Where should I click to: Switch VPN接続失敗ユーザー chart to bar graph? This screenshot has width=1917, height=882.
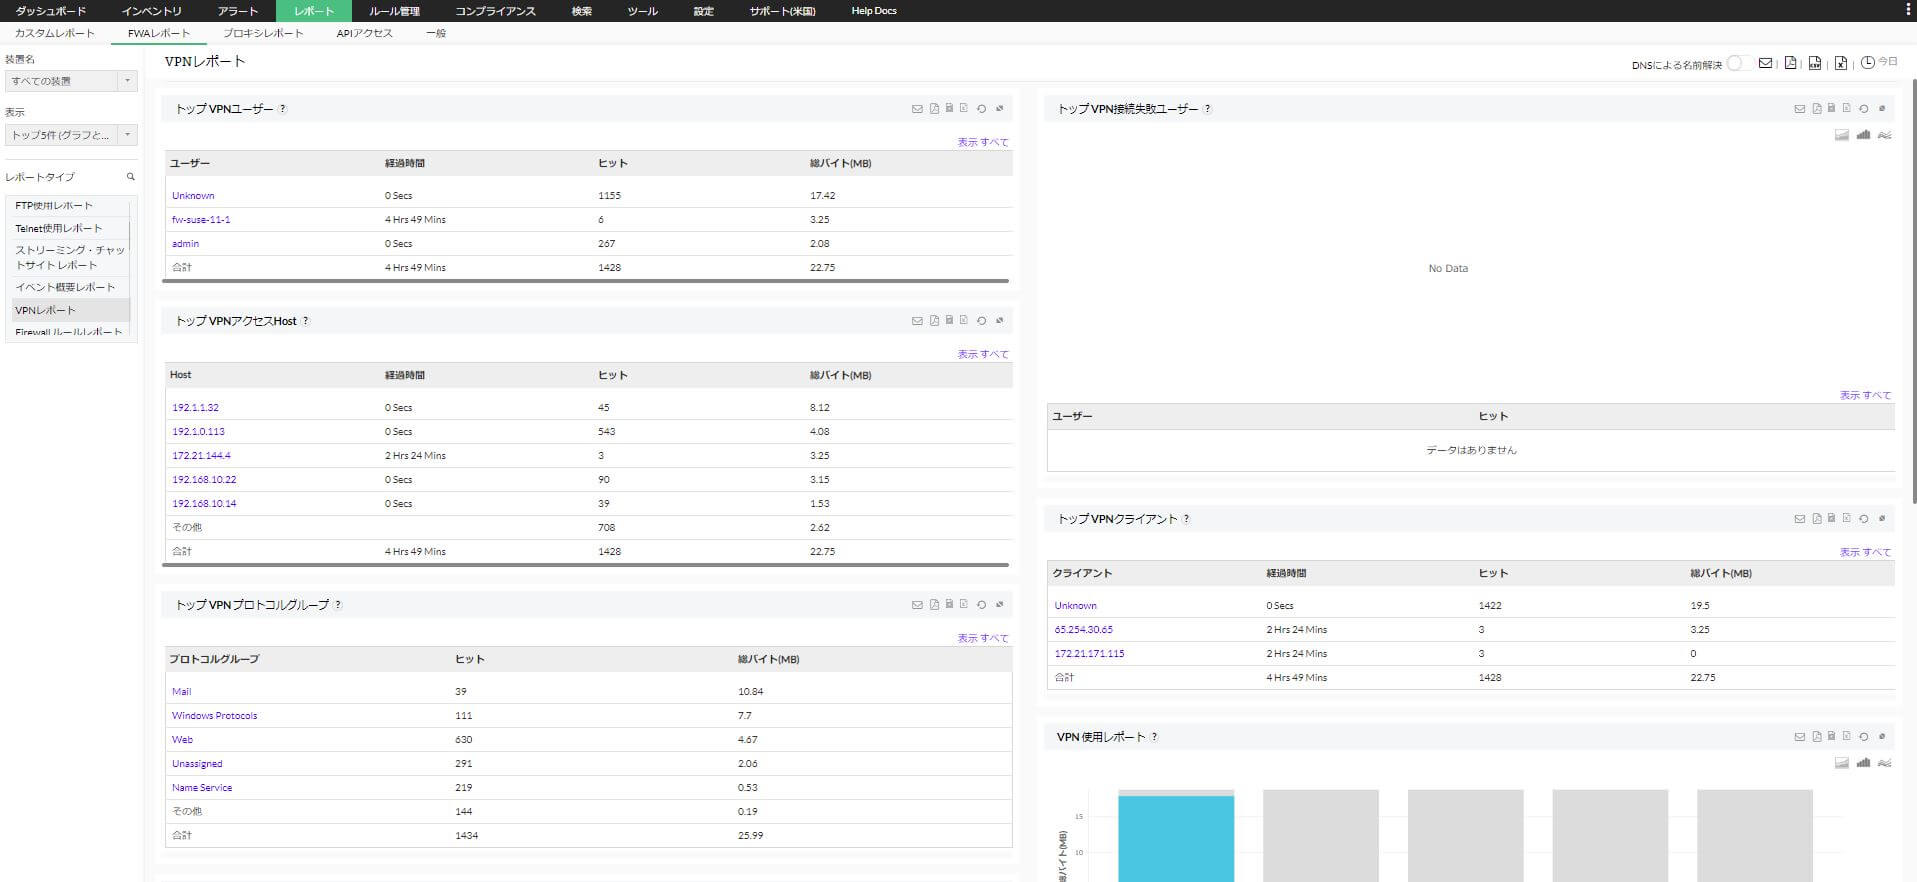click(x=1863, y=135)
